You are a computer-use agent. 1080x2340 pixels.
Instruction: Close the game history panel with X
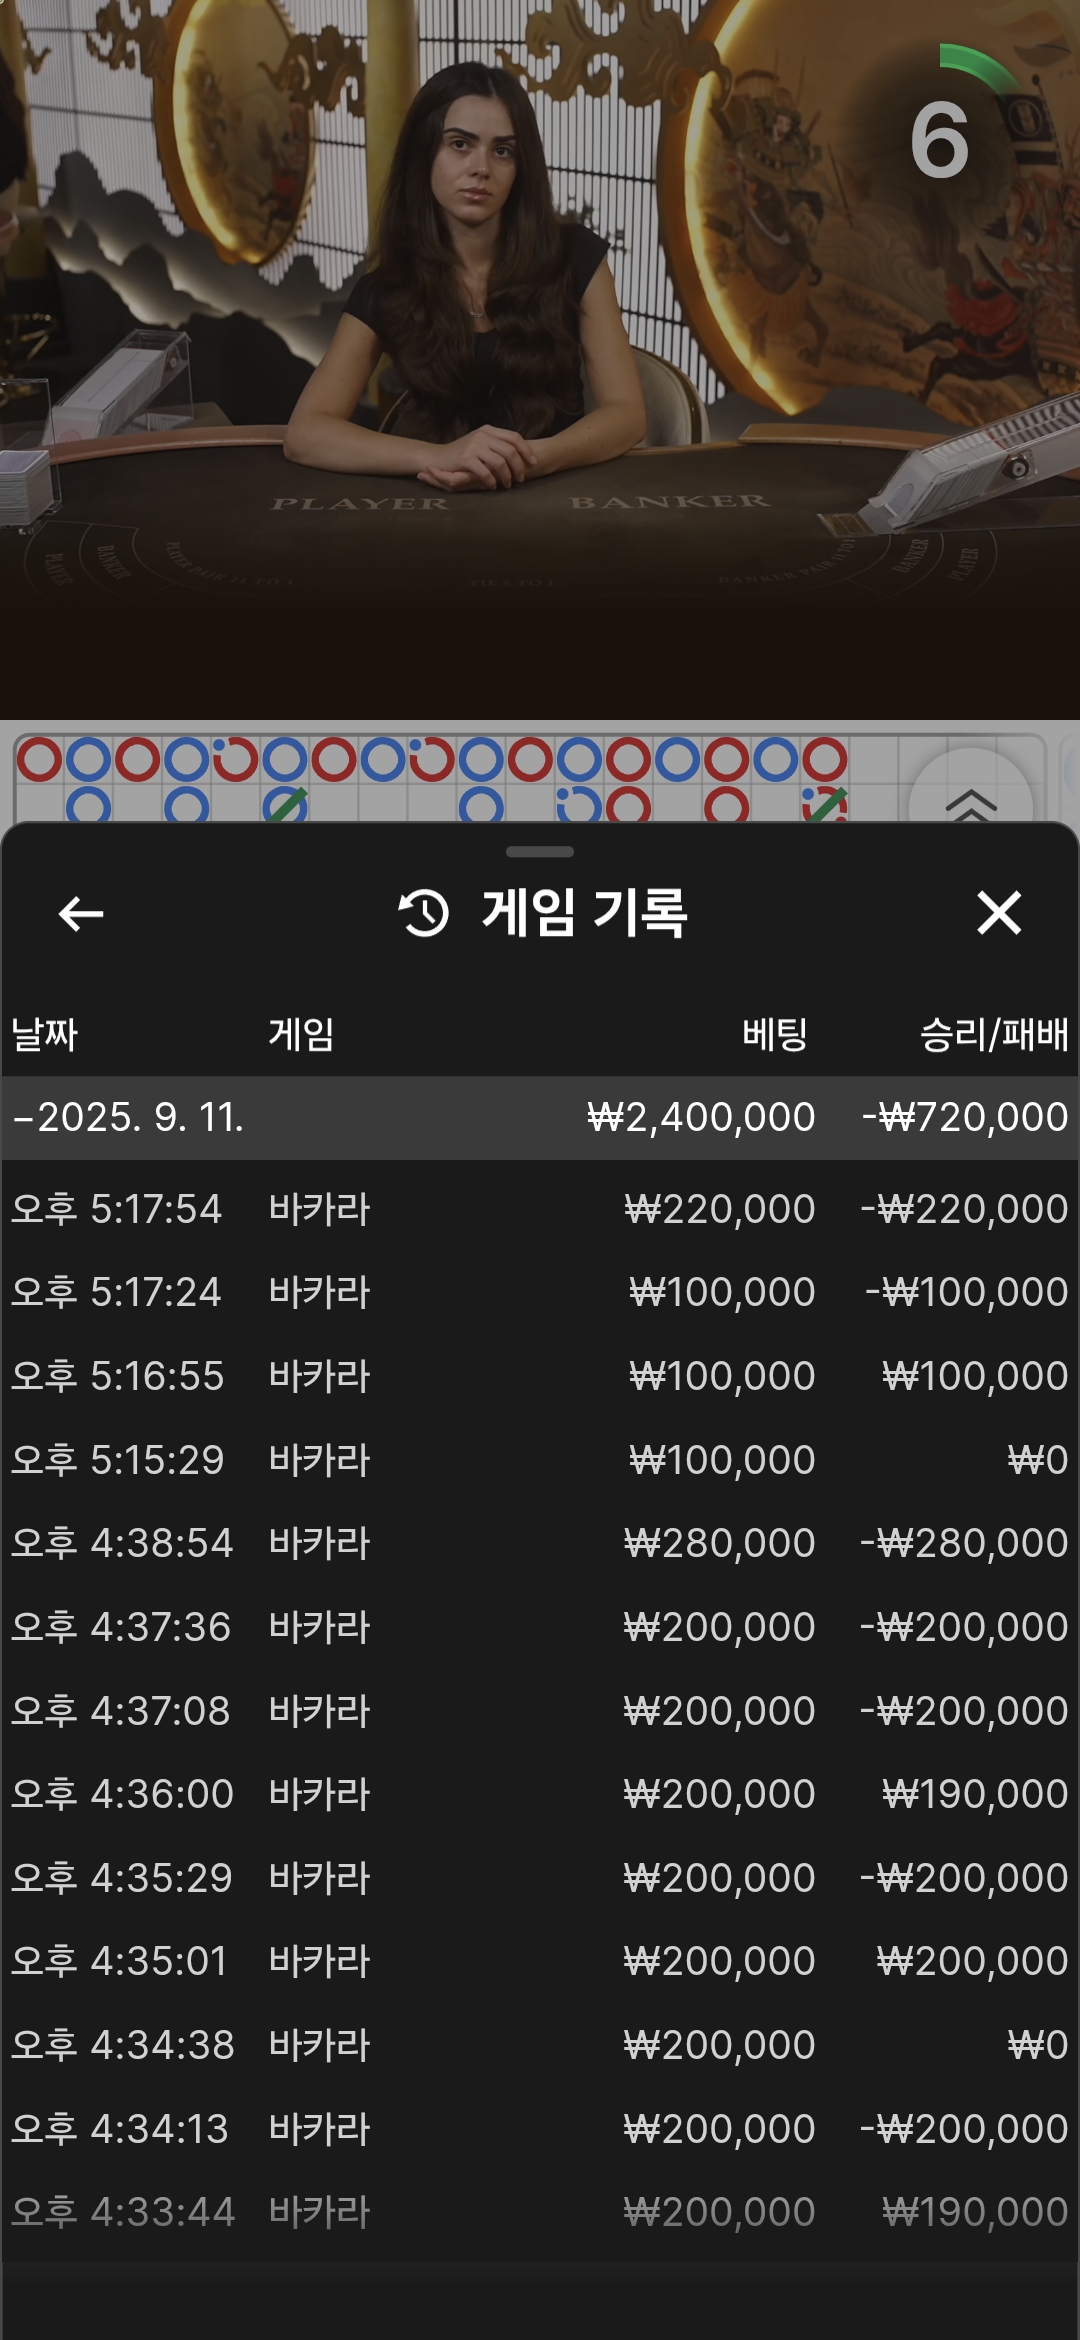pyautogui.click(x=999, y=913)
